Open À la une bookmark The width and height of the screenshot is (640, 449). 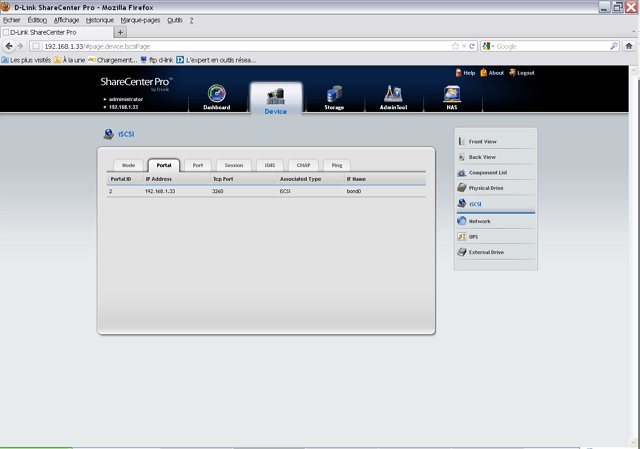click(x=69, y=60)
